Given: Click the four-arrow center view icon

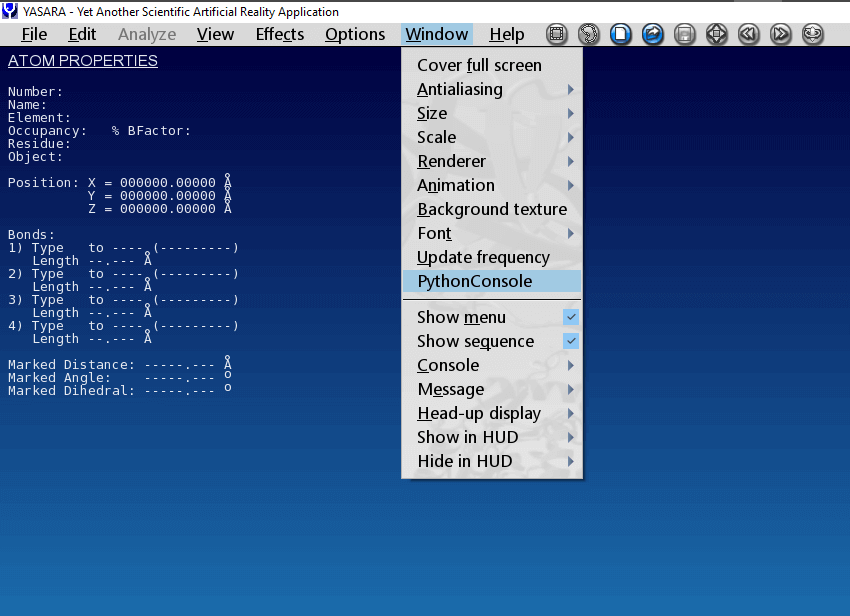Looking at the screenshot, I should [x=717, y=34].
